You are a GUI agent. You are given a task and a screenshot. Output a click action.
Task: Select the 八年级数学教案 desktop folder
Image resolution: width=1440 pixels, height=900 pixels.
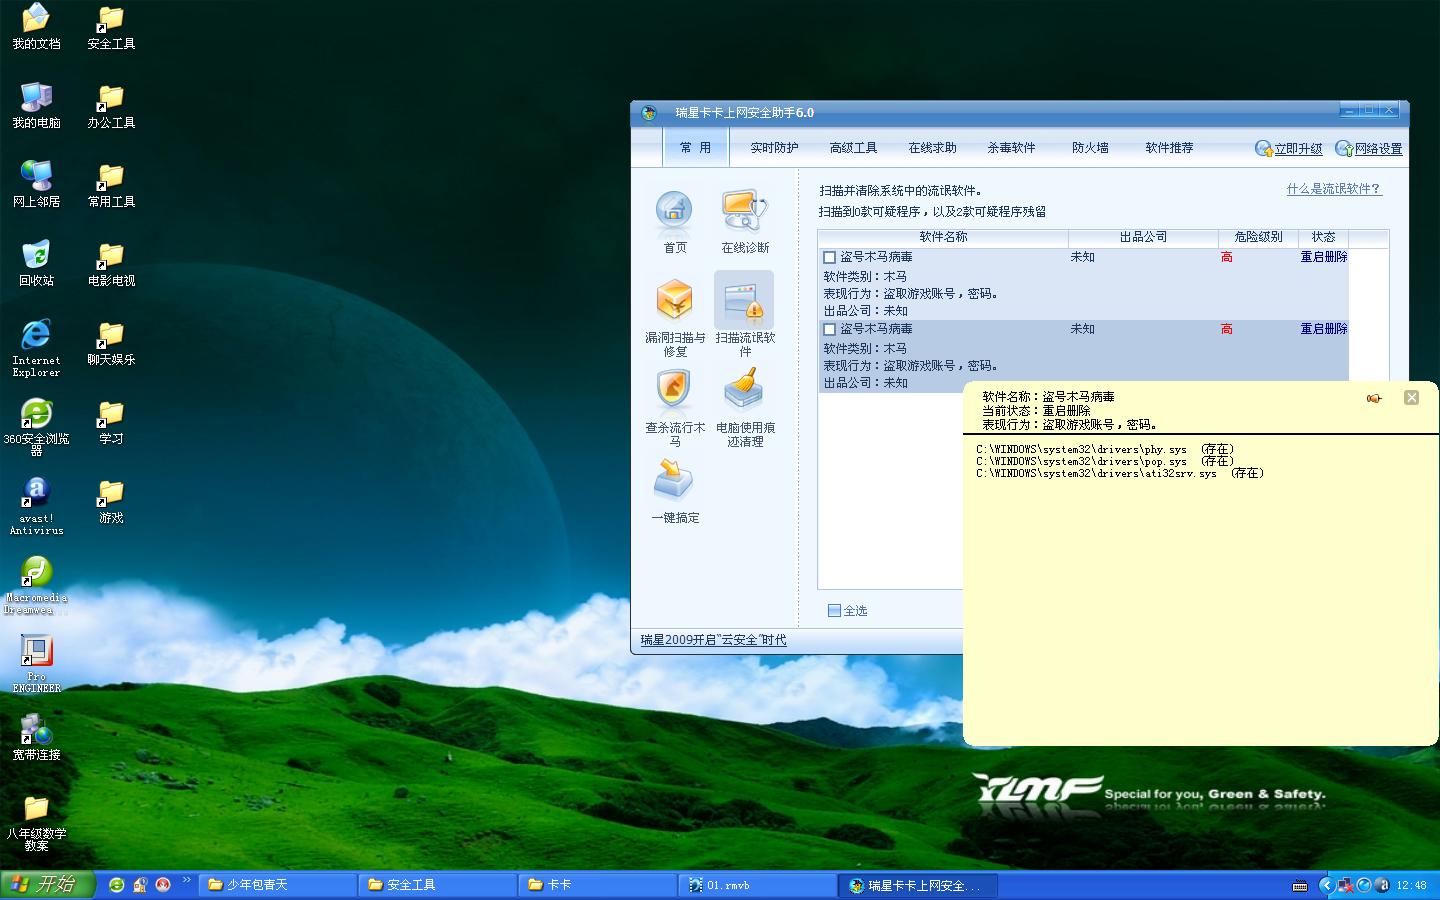point(36,822)
